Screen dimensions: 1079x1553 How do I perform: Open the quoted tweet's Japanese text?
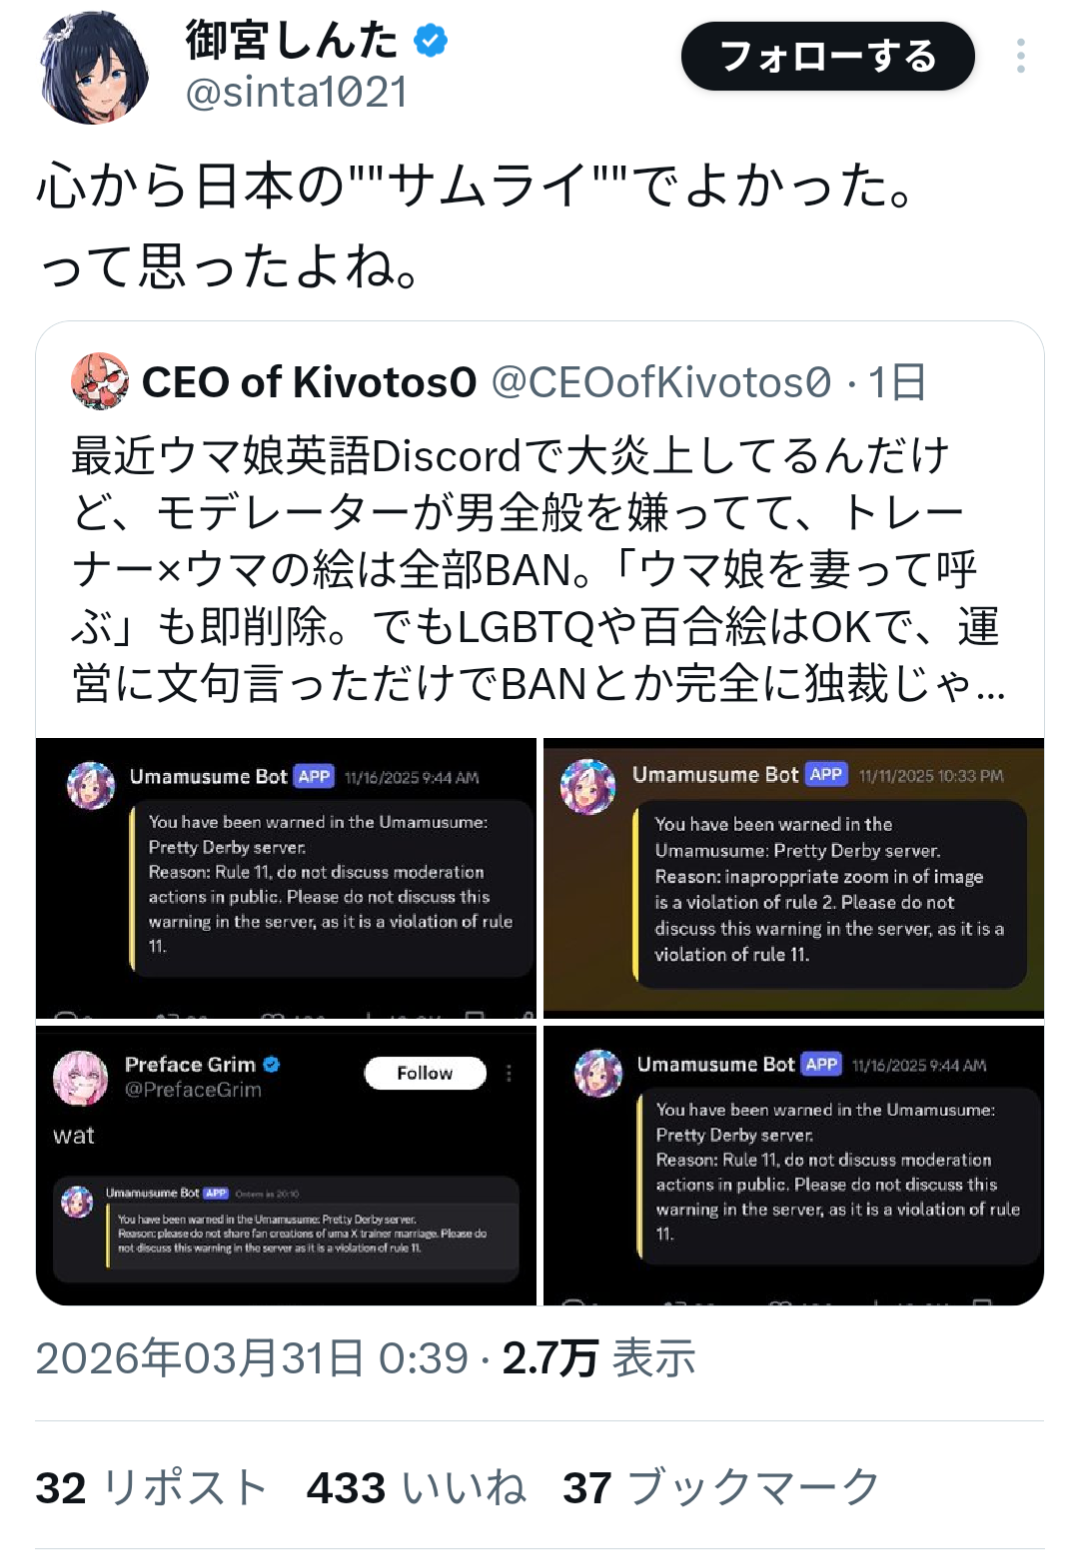pos(538,569)
